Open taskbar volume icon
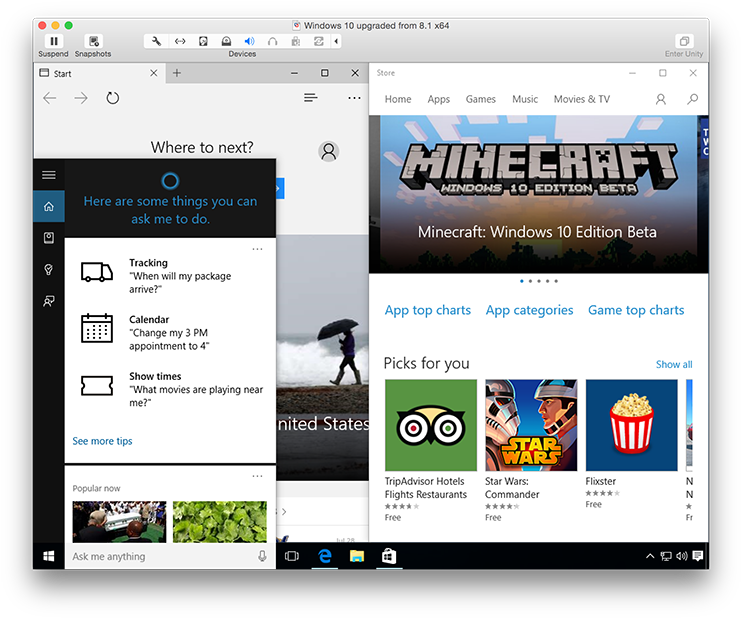 (x=681, y=556)
